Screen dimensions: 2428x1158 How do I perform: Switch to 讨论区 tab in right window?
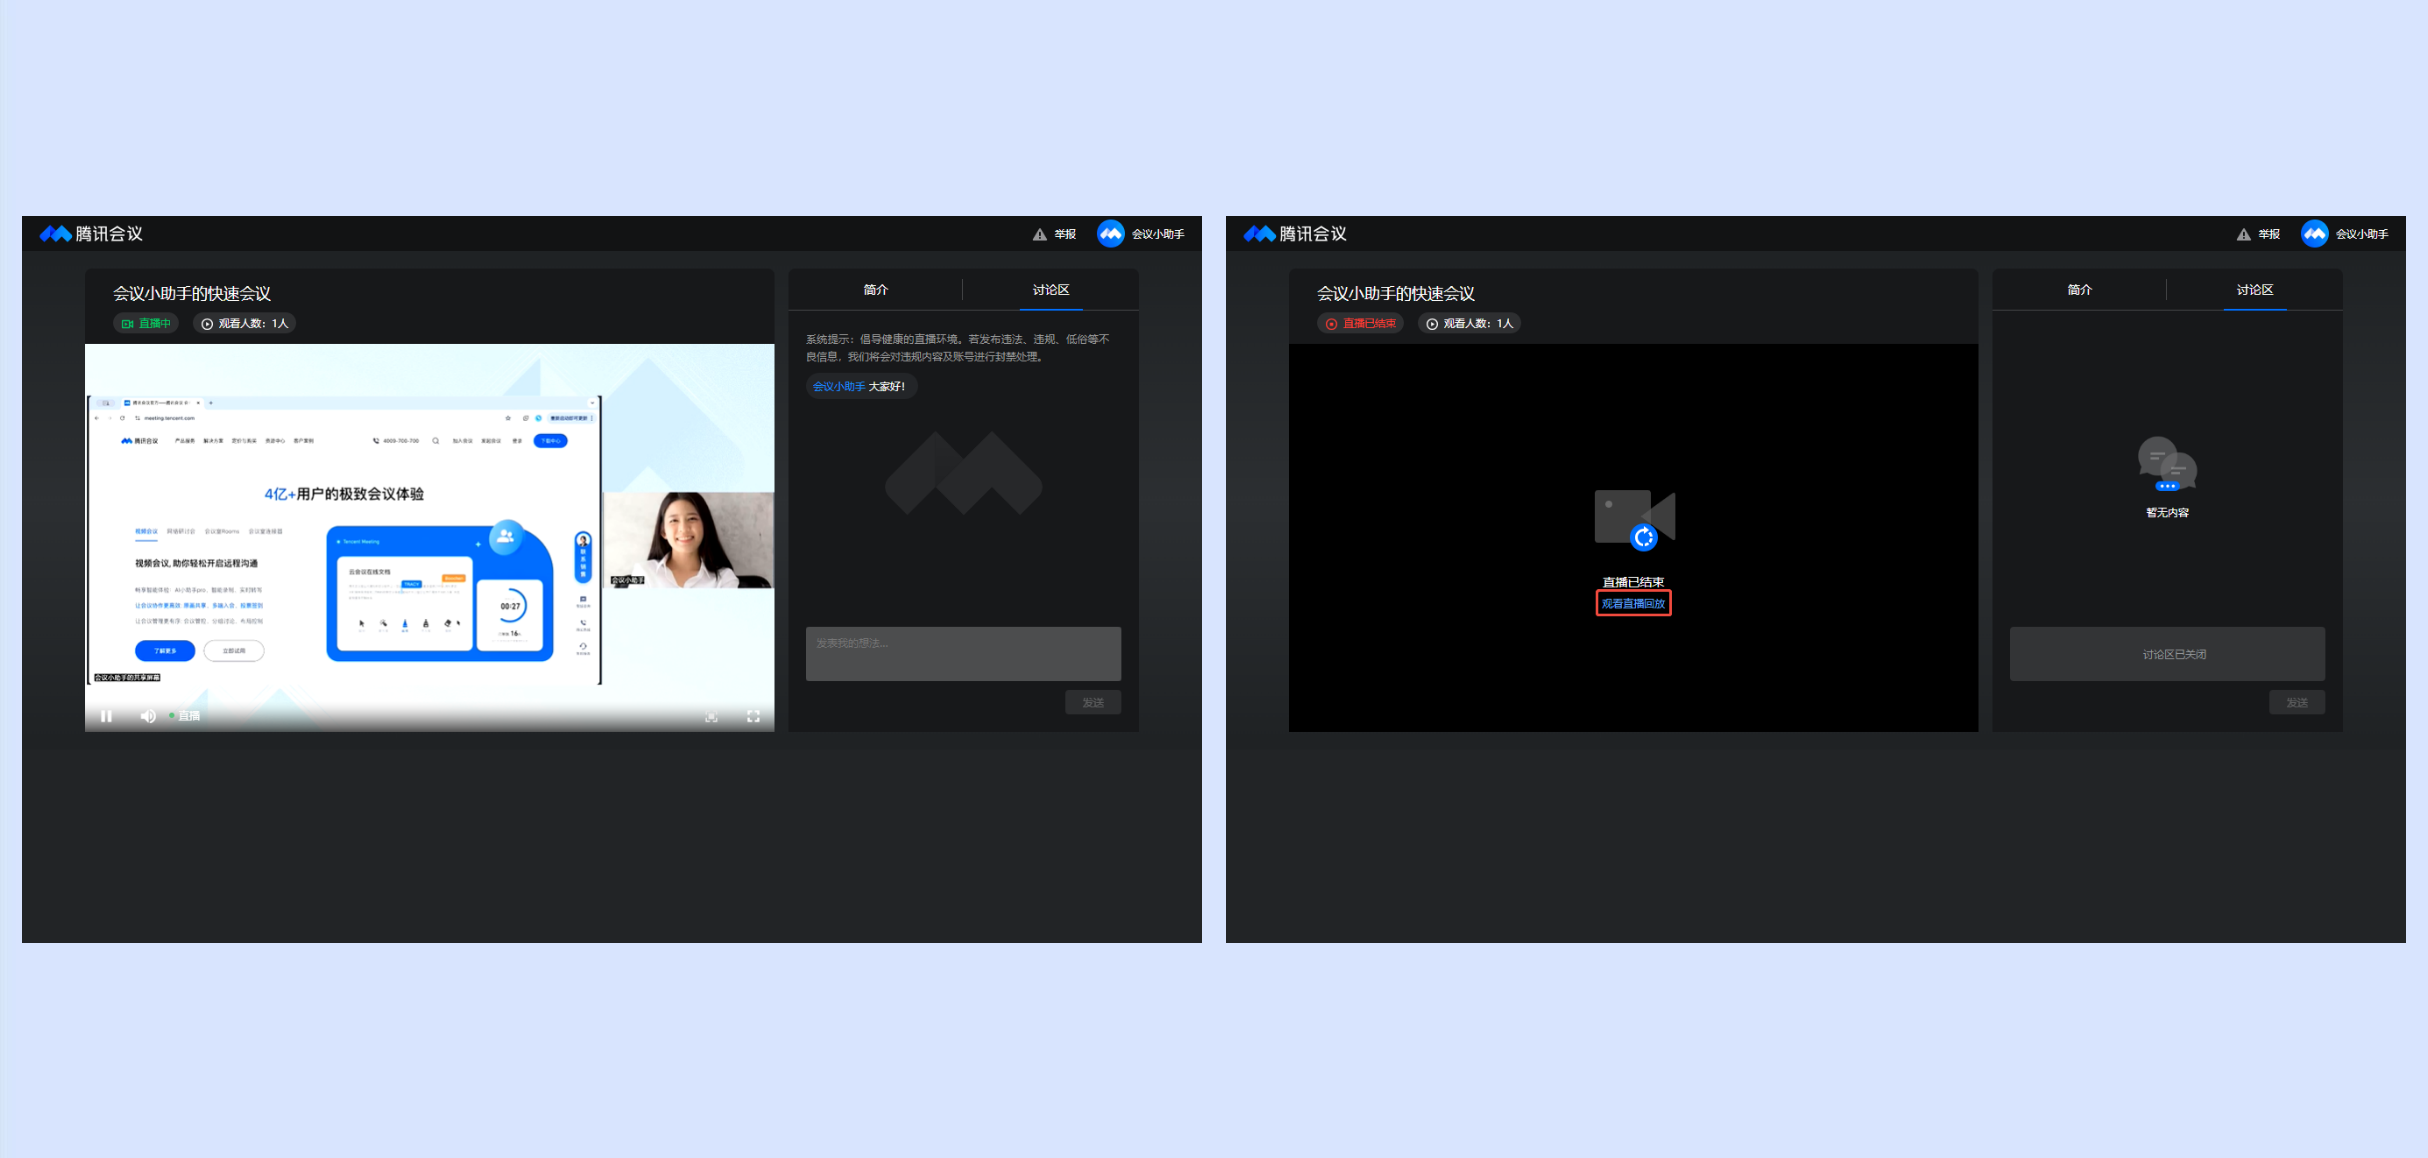2255,290
